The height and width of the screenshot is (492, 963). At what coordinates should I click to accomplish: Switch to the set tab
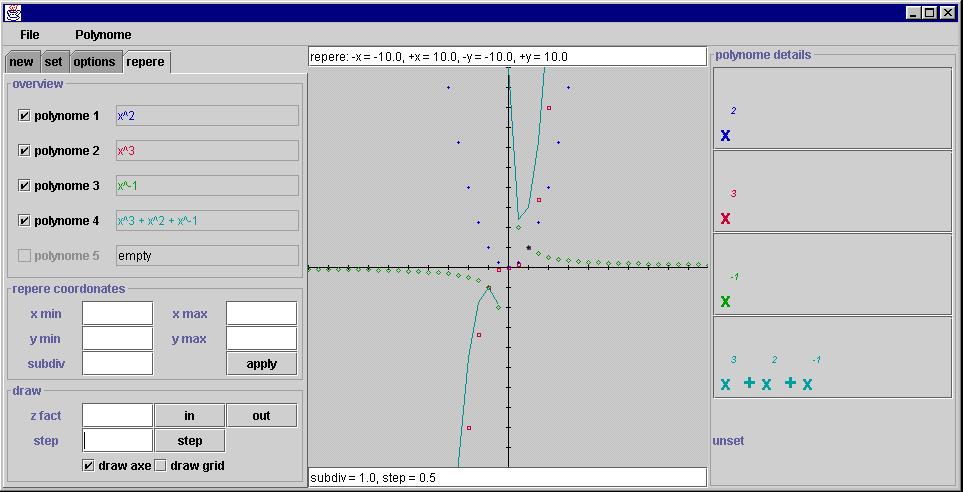pos(53,62)
